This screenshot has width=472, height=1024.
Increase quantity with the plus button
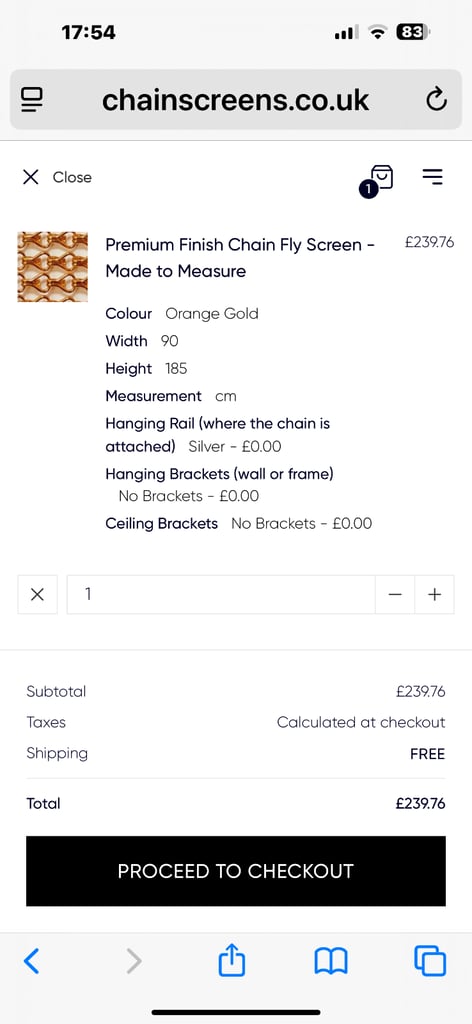coord(434,594)
